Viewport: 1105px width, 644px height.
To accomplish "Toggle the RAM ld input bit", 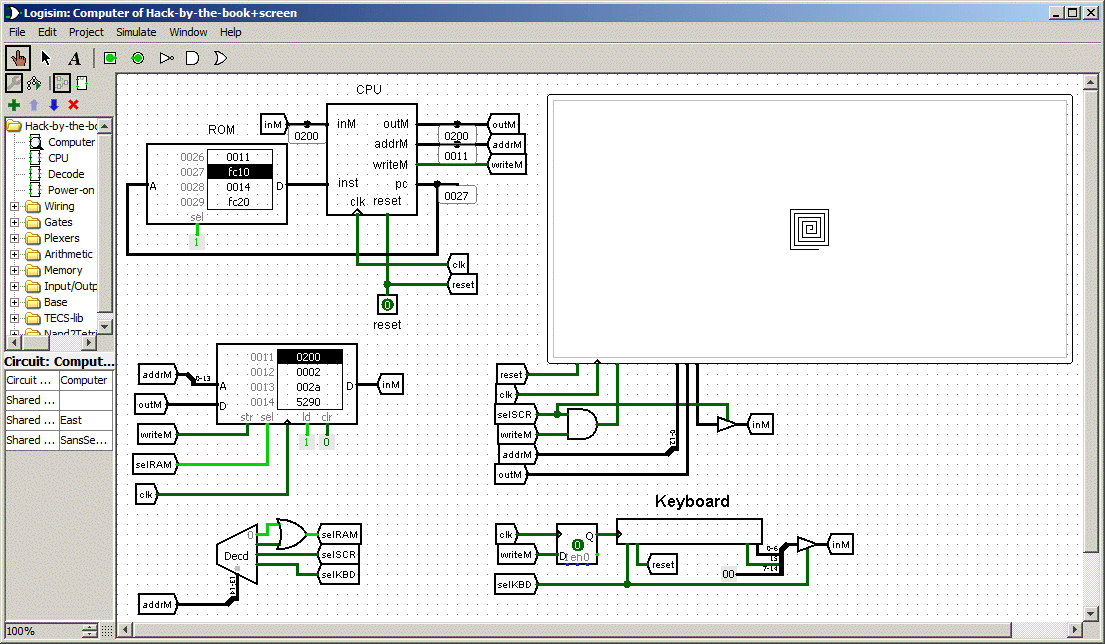I will 307,441.
